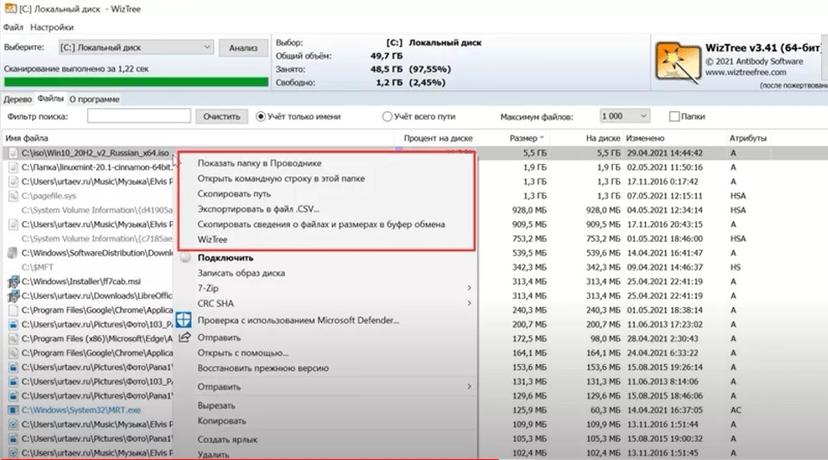Click the icon of the SoftwareDistribution row
This screenshot has width=828, height=460.
point(13,253)
